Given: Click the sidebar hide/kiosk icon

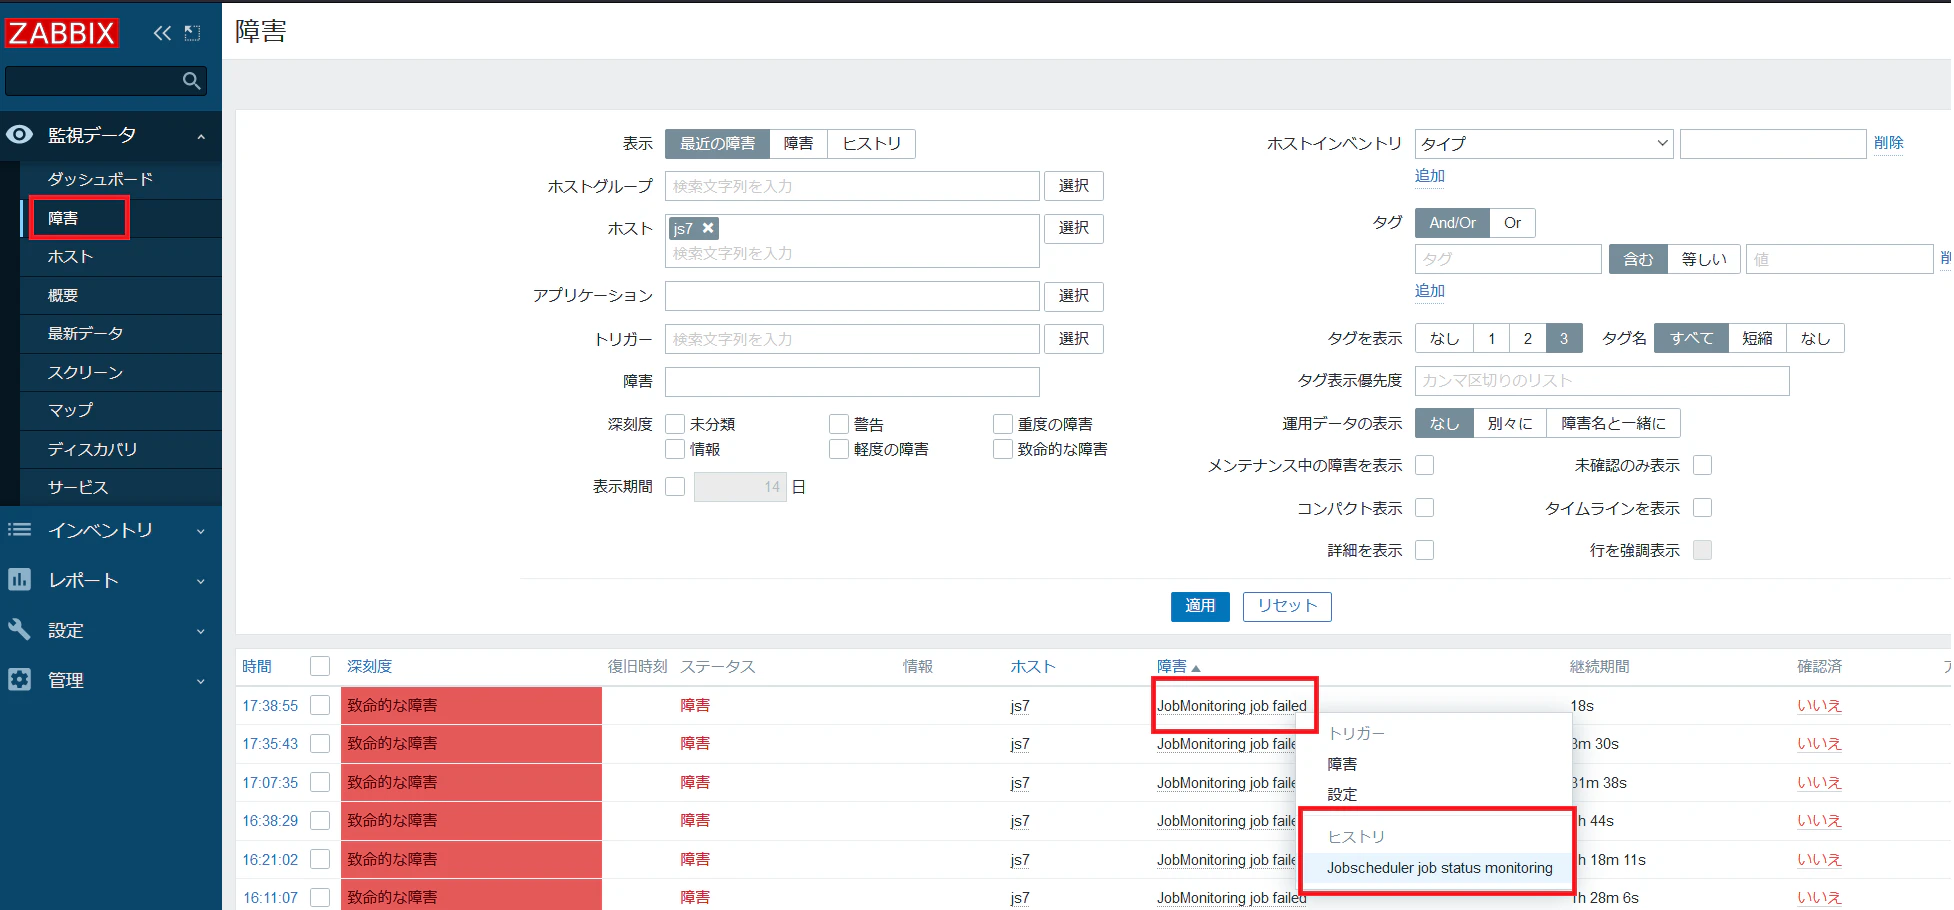Looking at the screenshot, I should point(193,33).
